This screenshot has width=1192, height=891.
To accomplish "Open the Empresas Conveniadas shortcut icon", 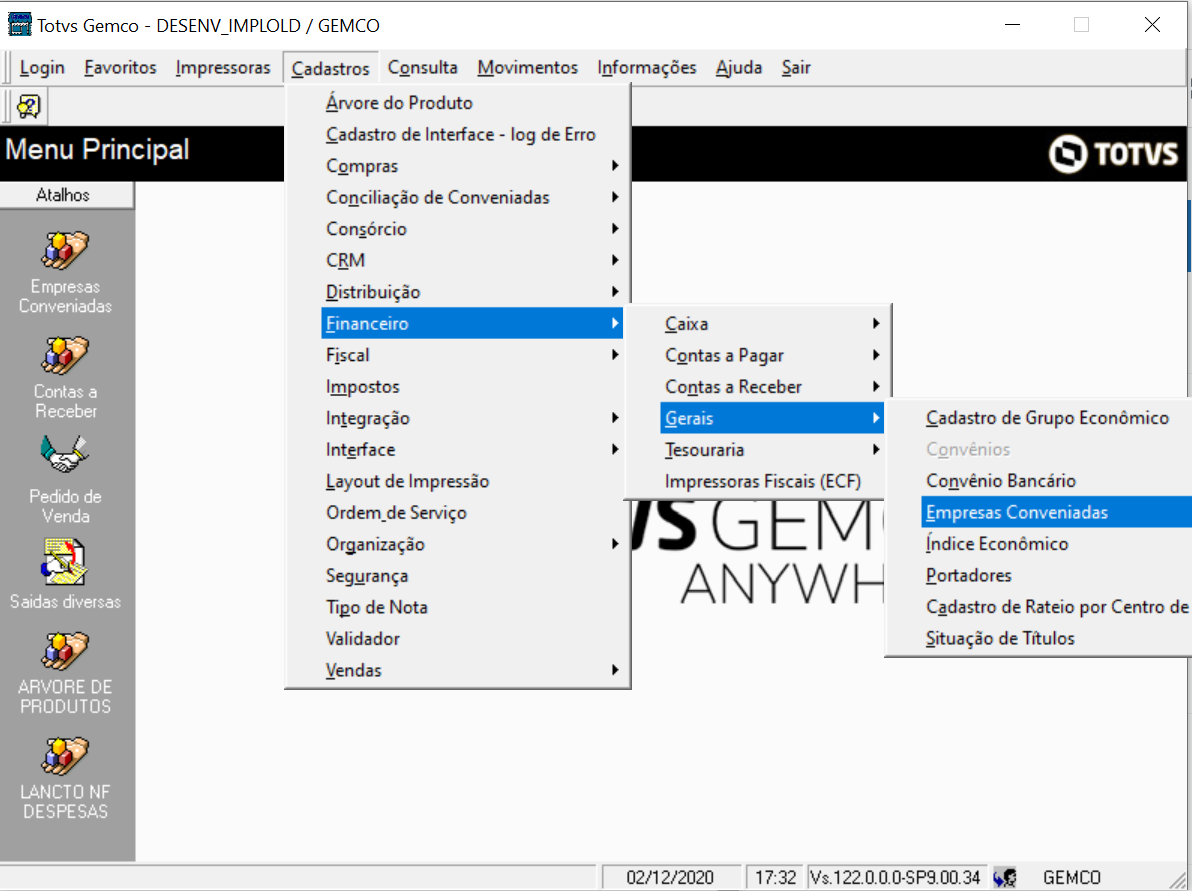I will click(x=65, y=250).
